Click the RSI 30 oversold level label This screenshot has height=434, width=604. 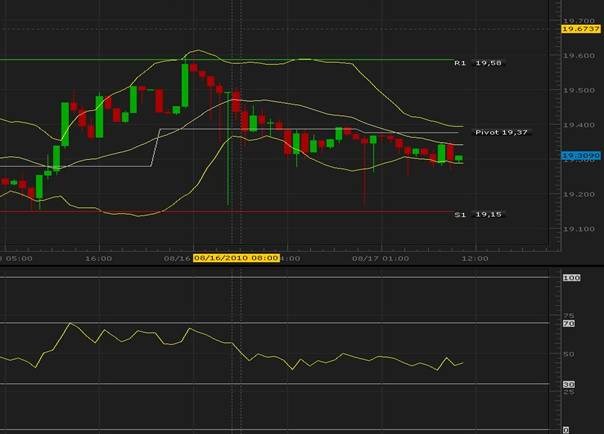[569, 384]
